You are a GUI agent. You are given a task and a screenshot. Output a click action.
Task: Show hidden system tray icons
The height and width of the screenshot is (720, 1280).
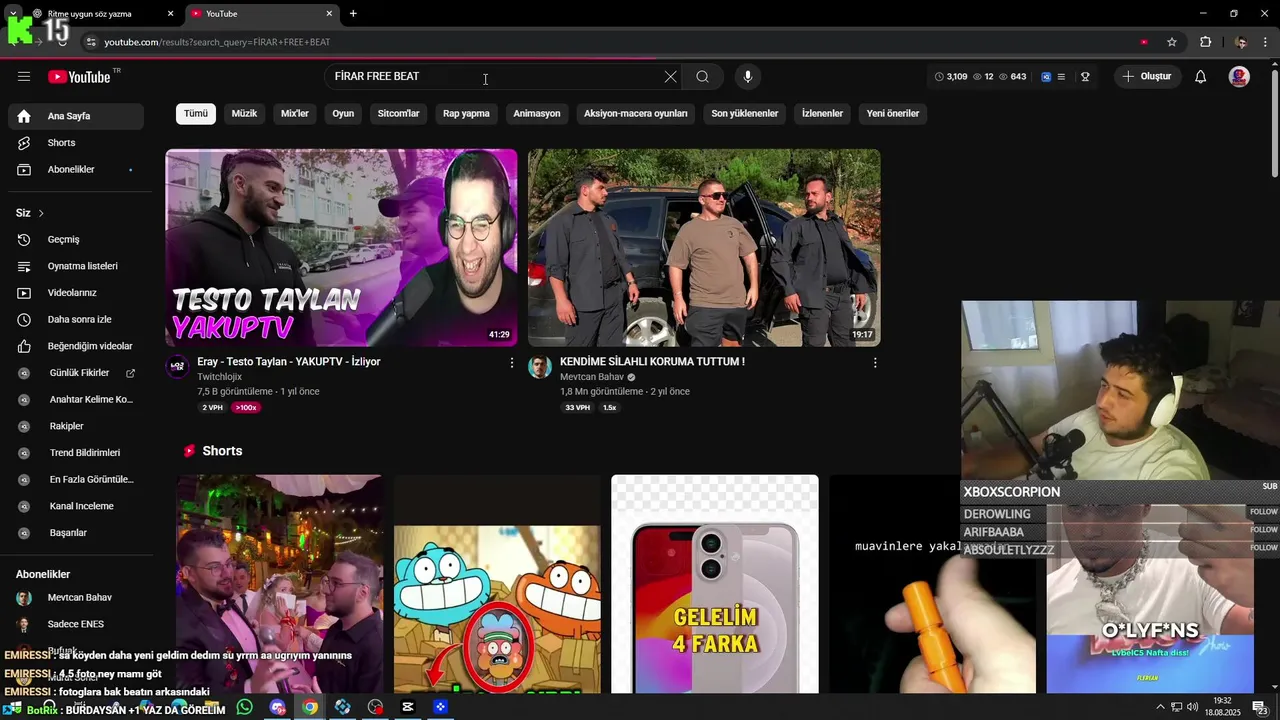pyautogui.click(x=1160, y=707)
